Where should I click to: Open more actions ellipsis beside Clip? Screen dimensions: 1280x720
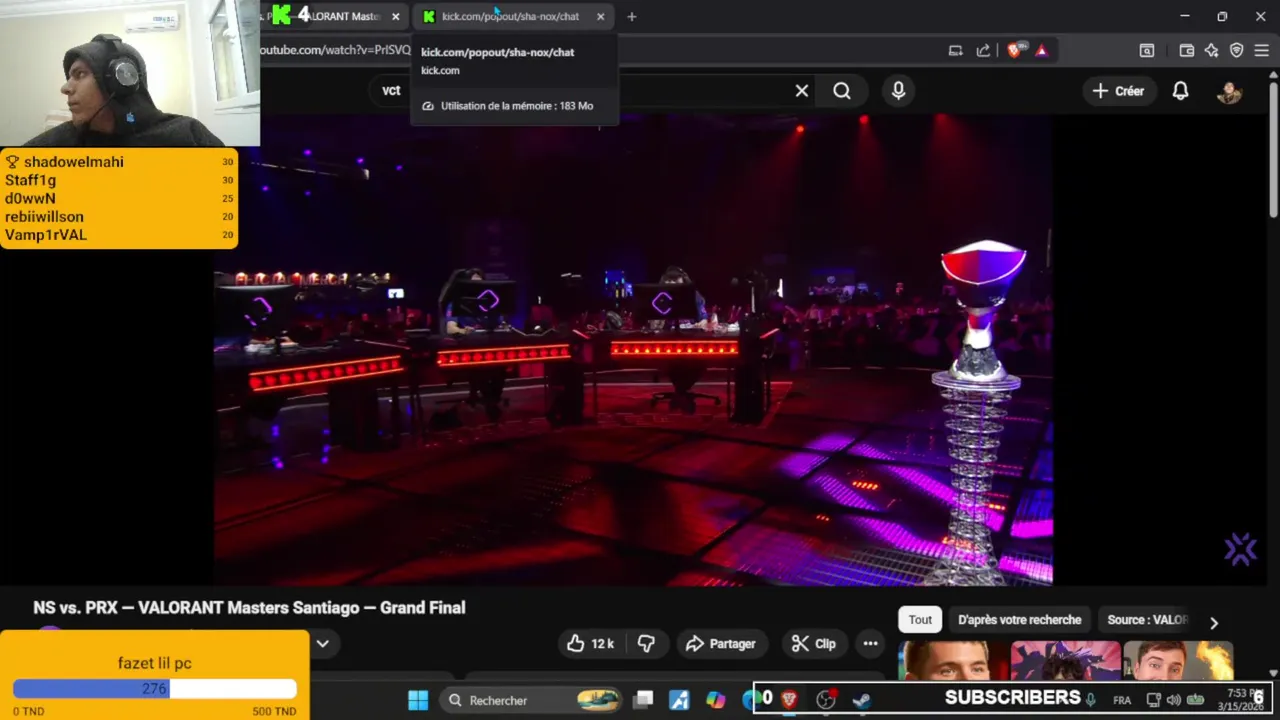pos(870,644)
